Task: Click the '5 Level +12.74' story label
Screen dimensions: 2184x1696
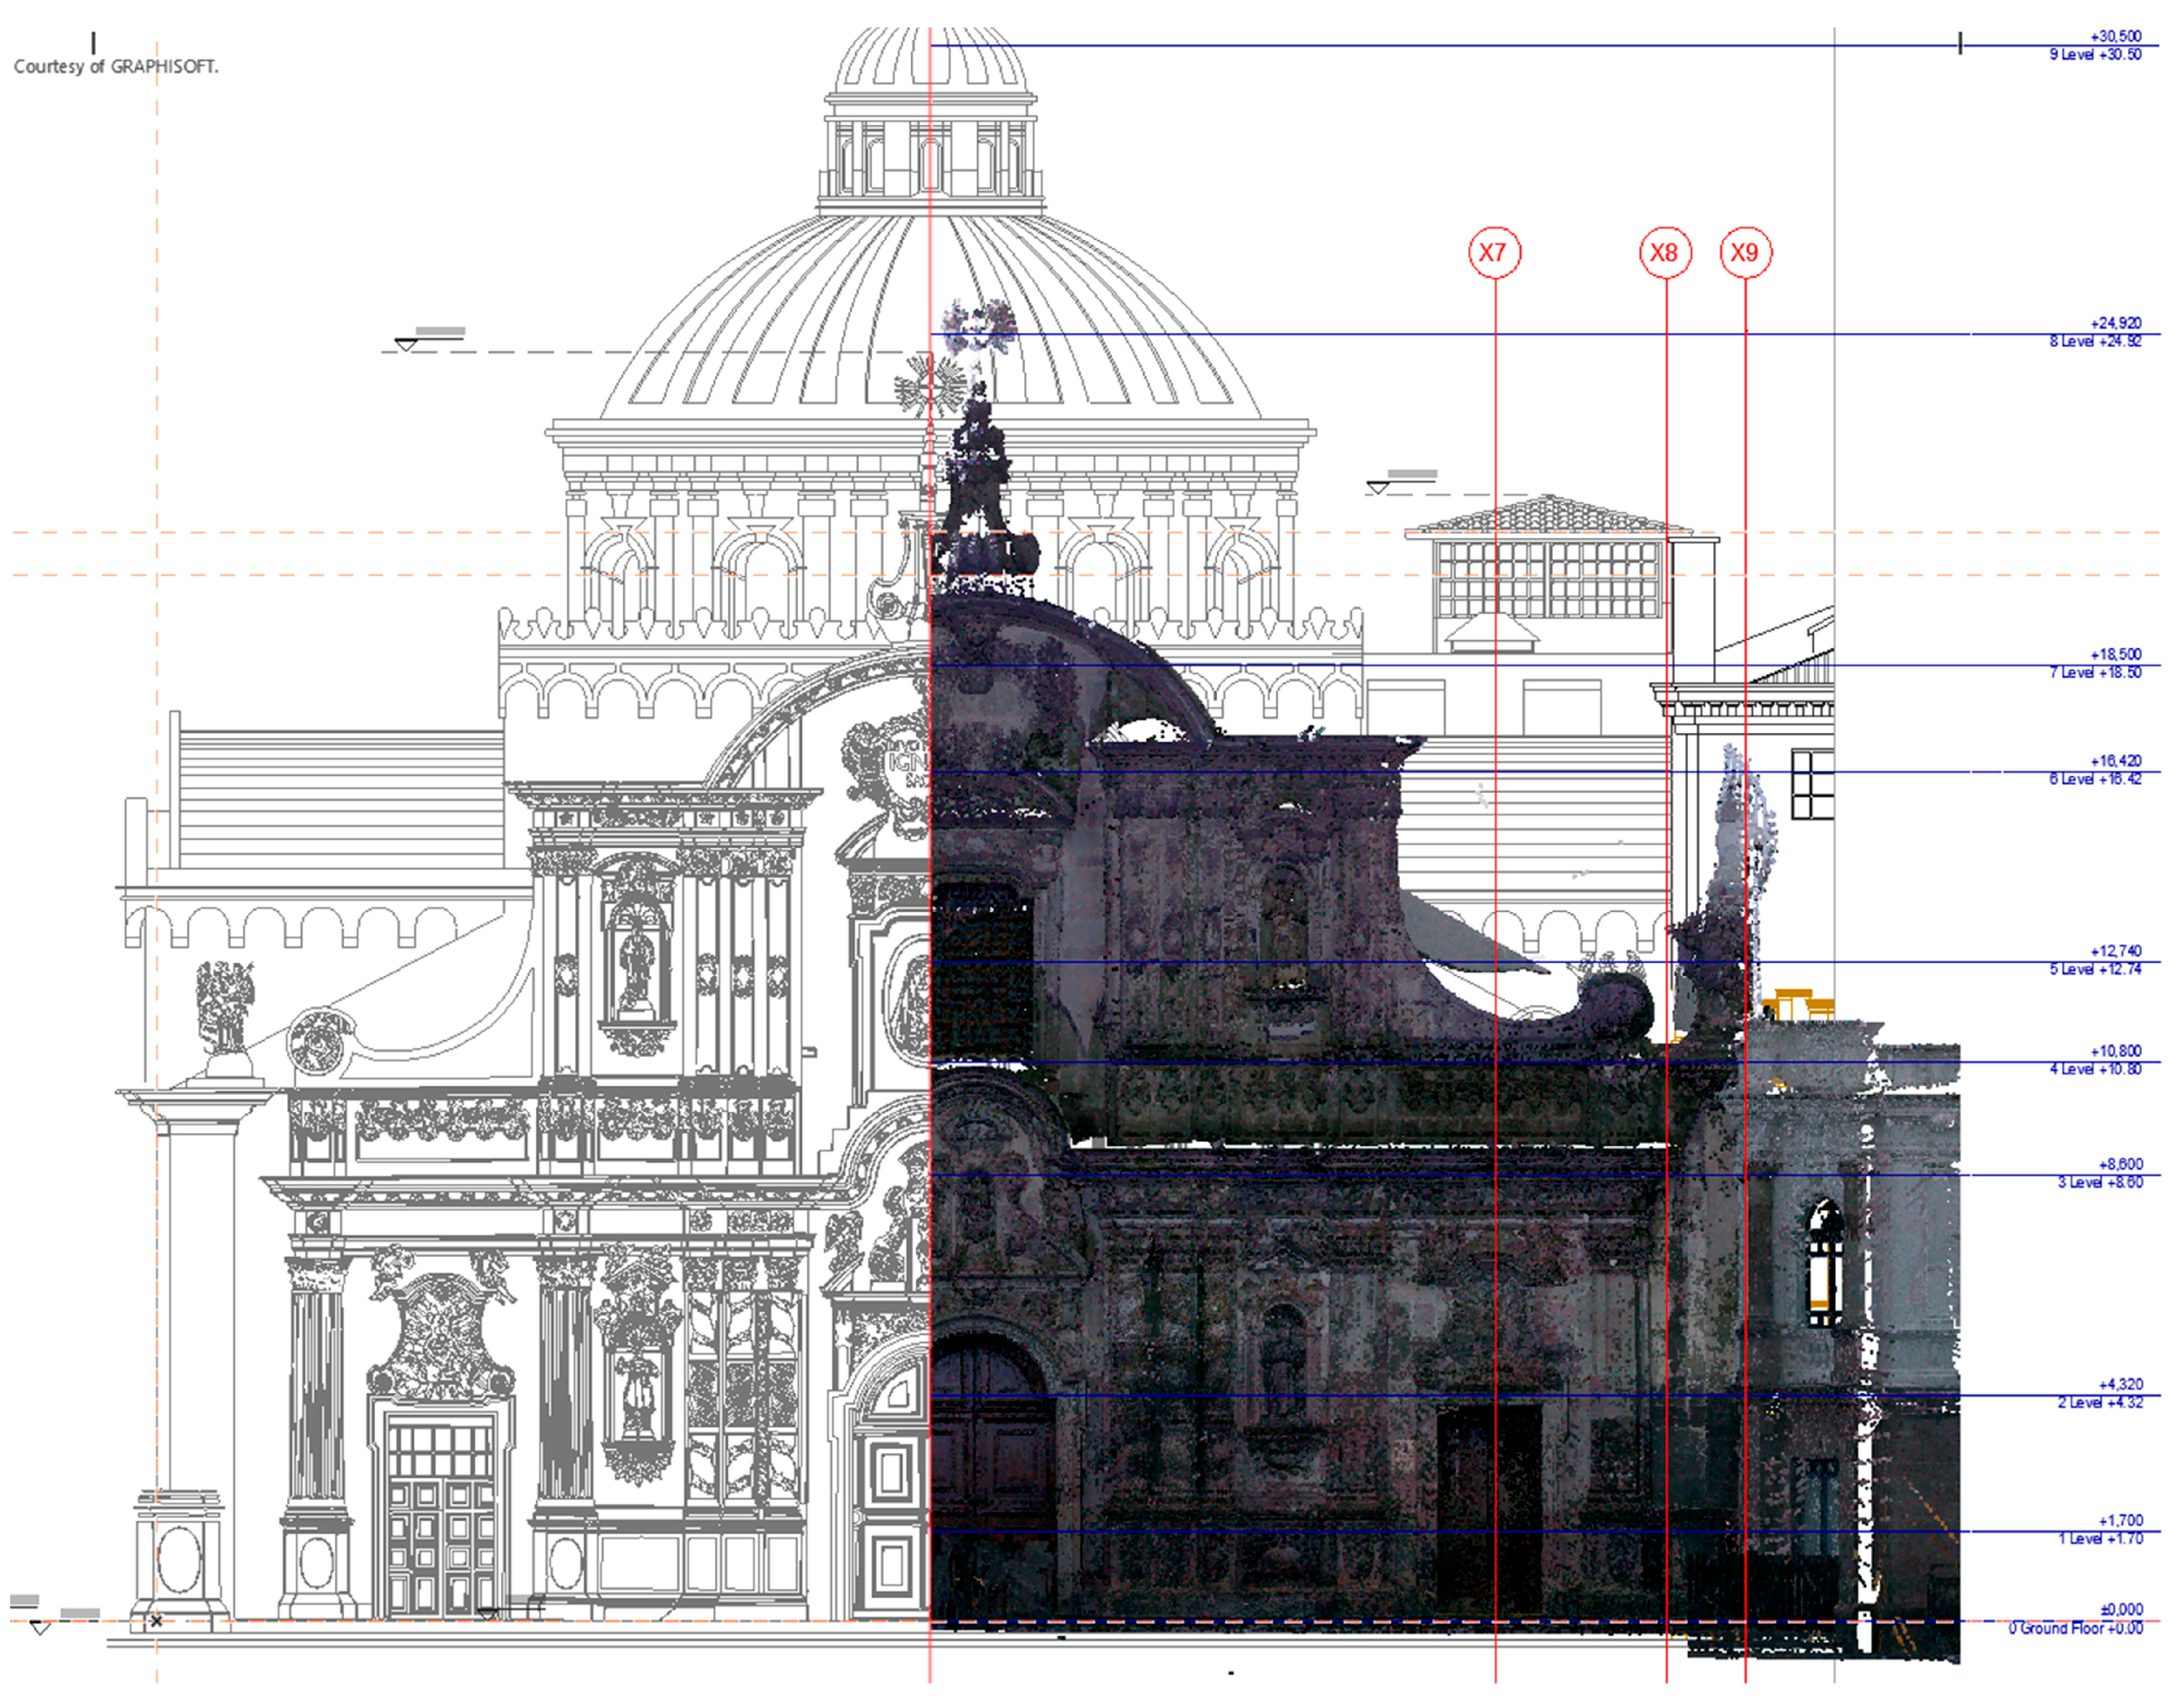Action: pos(2095,970)
